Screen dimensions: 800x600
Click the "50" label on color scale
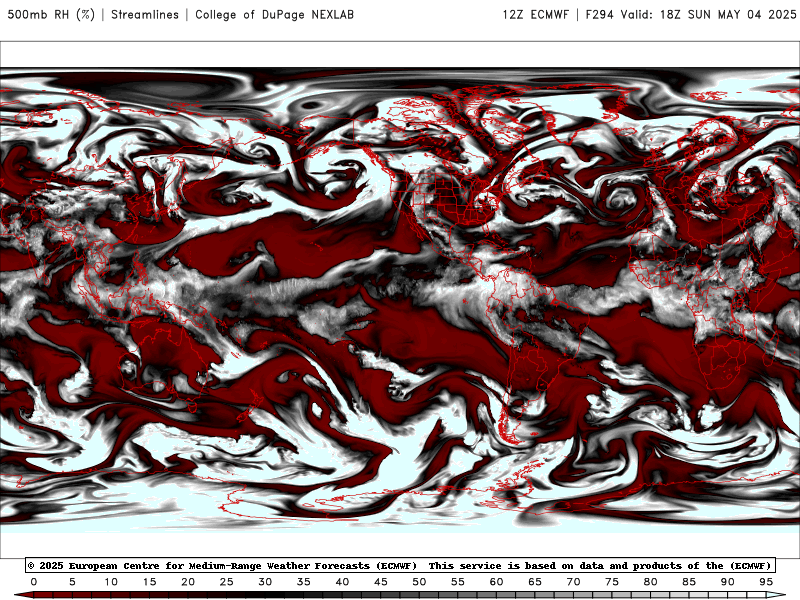419,582
